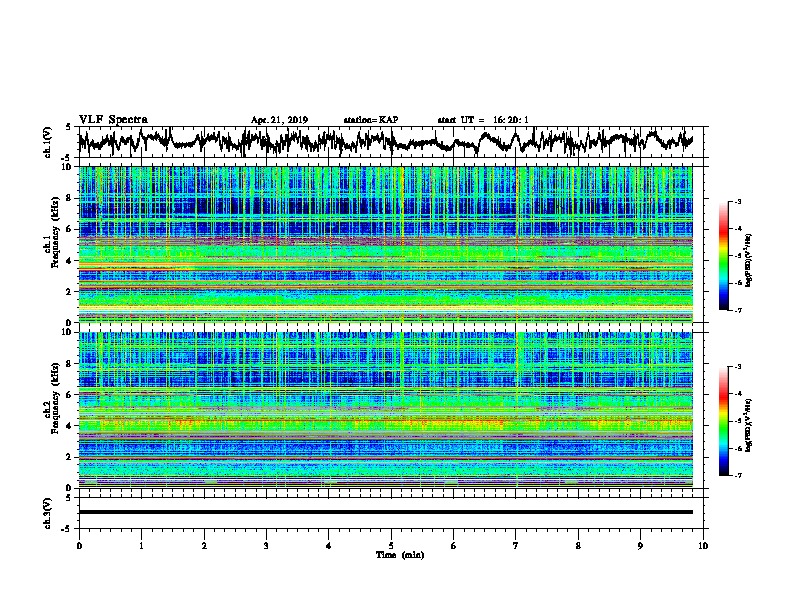Click the VLF Spectra title
Screen dimensions: 792x612
(x=113, y=119)
